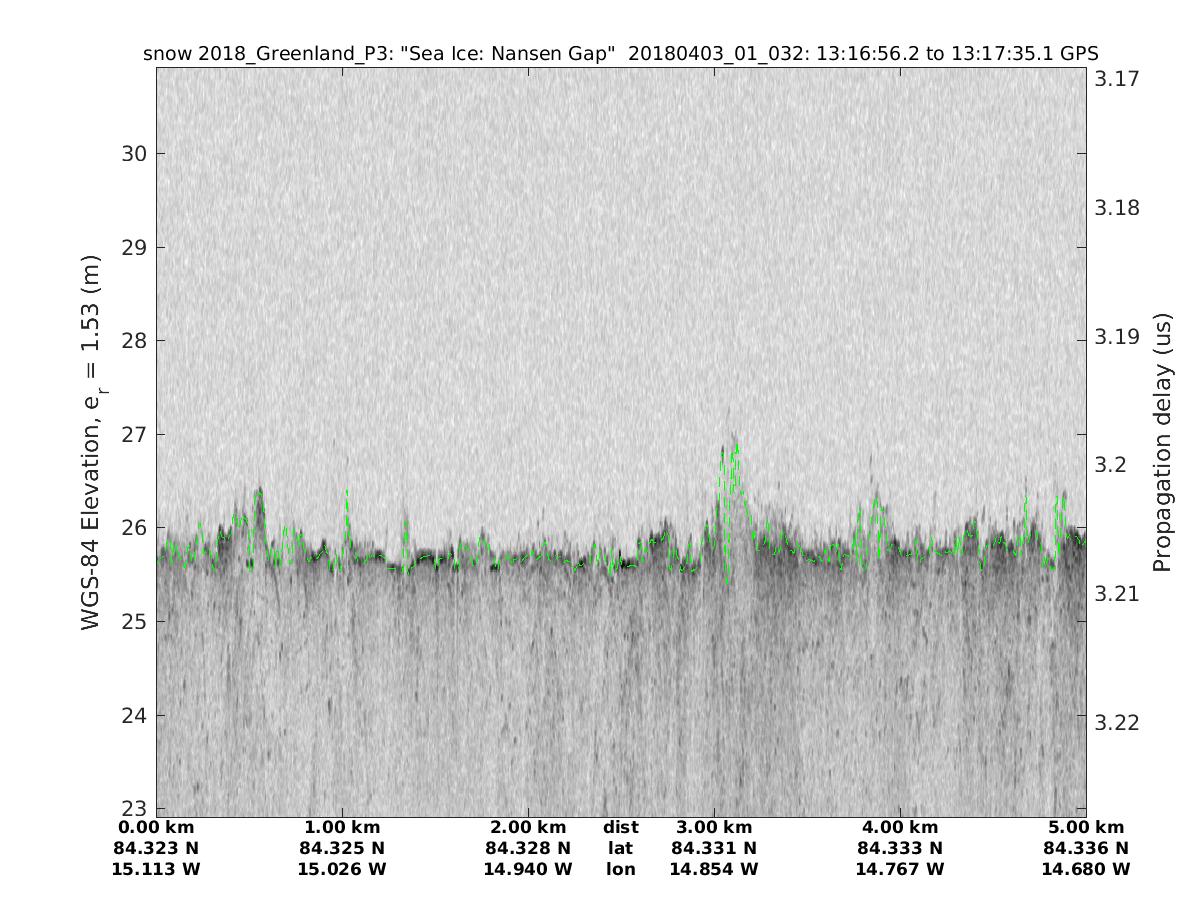Click the '84.336 N' latitude label
The image size is (1200, 900).
1086,849
